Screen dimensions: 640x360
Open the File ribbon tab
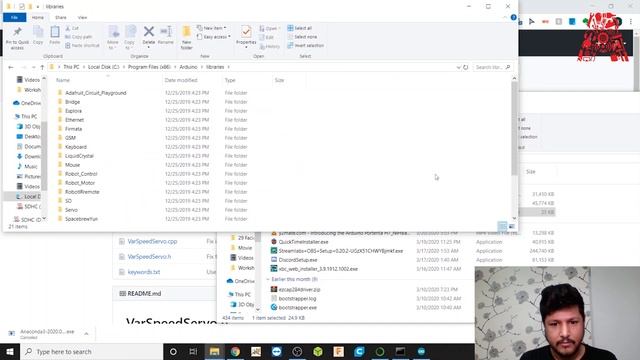click(x=14, y=18)
